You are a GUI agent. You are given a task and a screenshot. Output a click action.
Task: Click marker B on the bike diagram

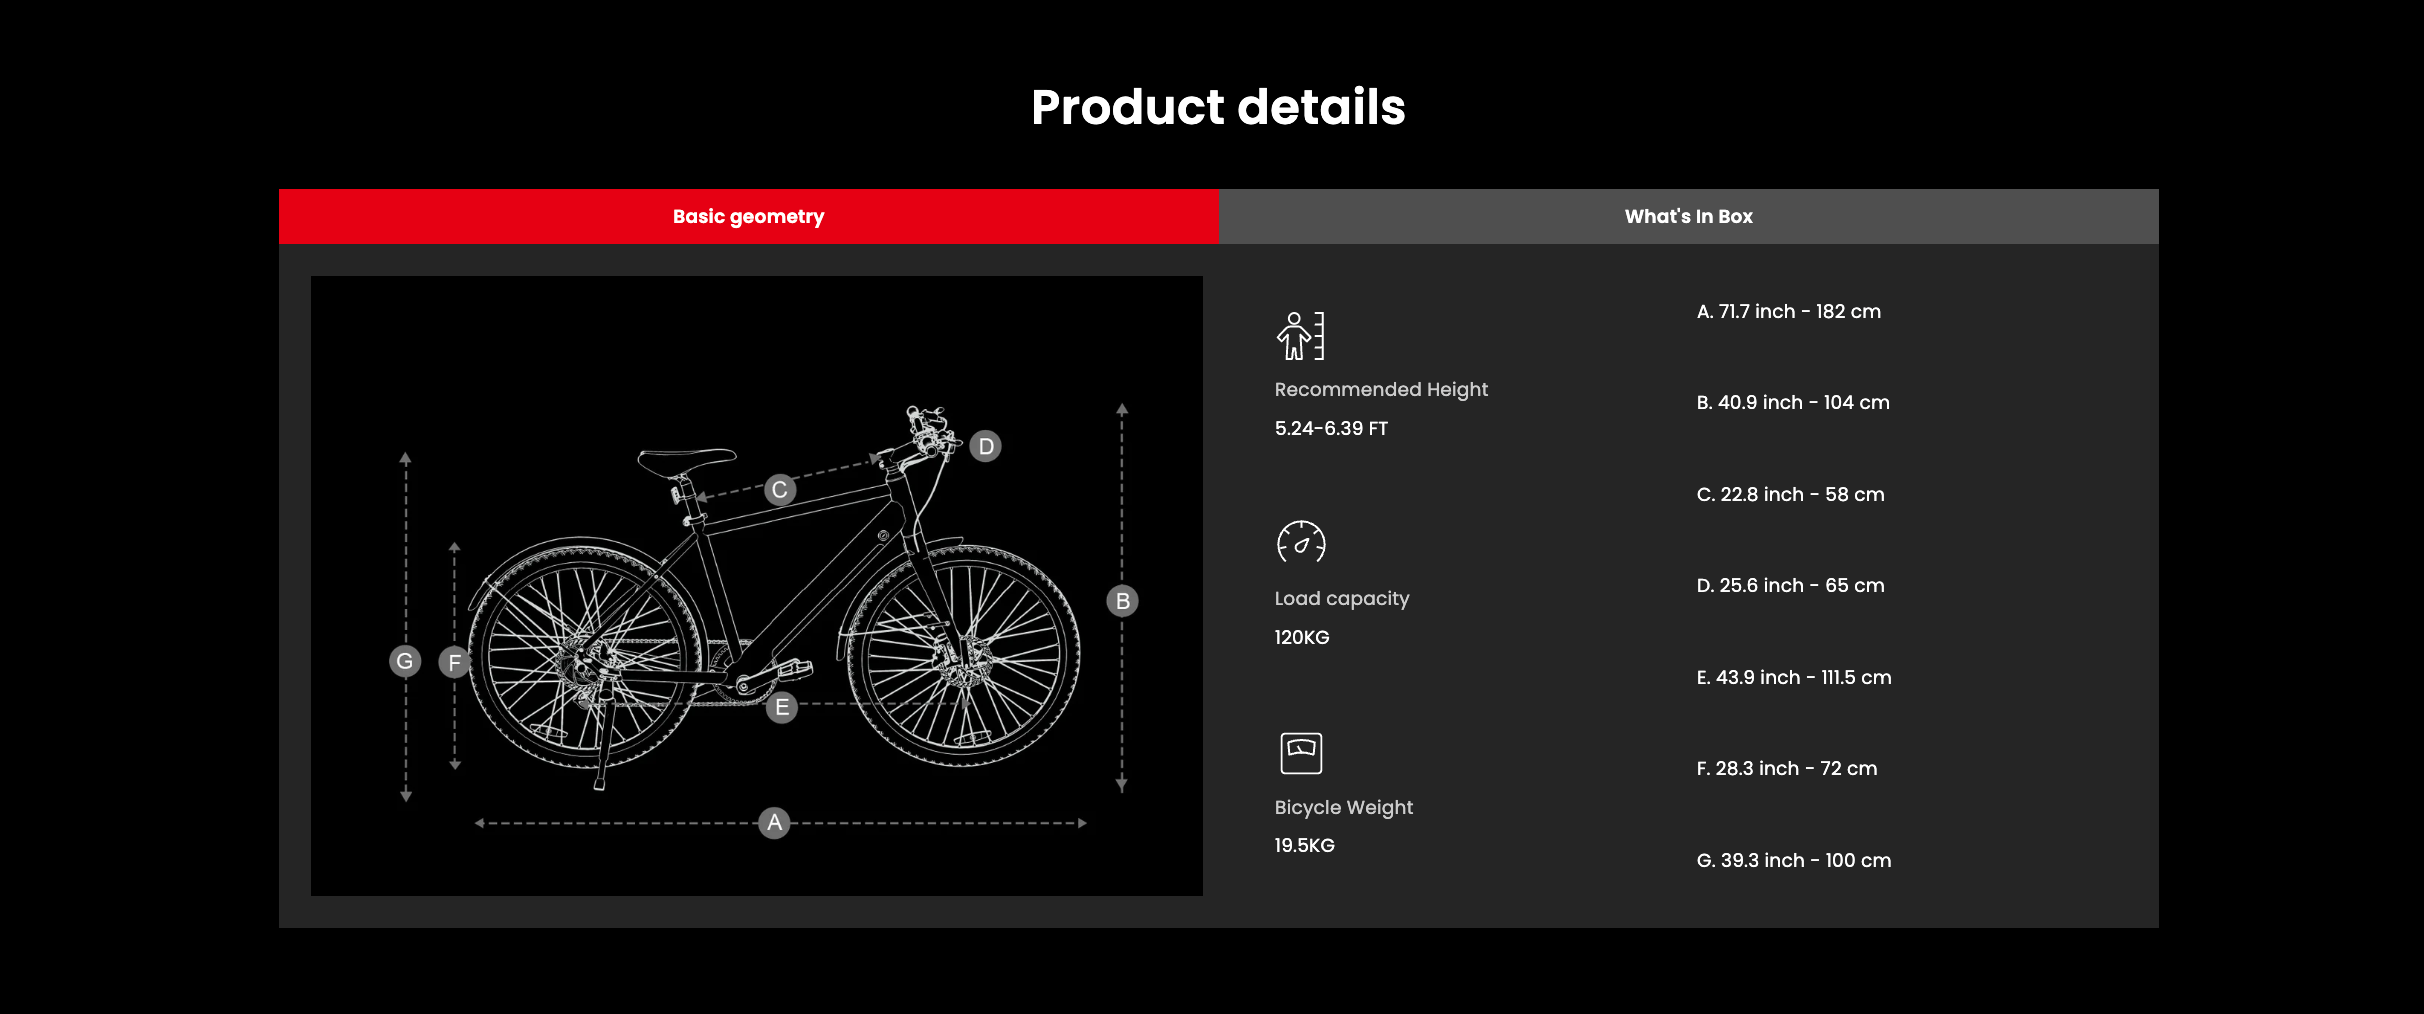tap(1122, 601)
